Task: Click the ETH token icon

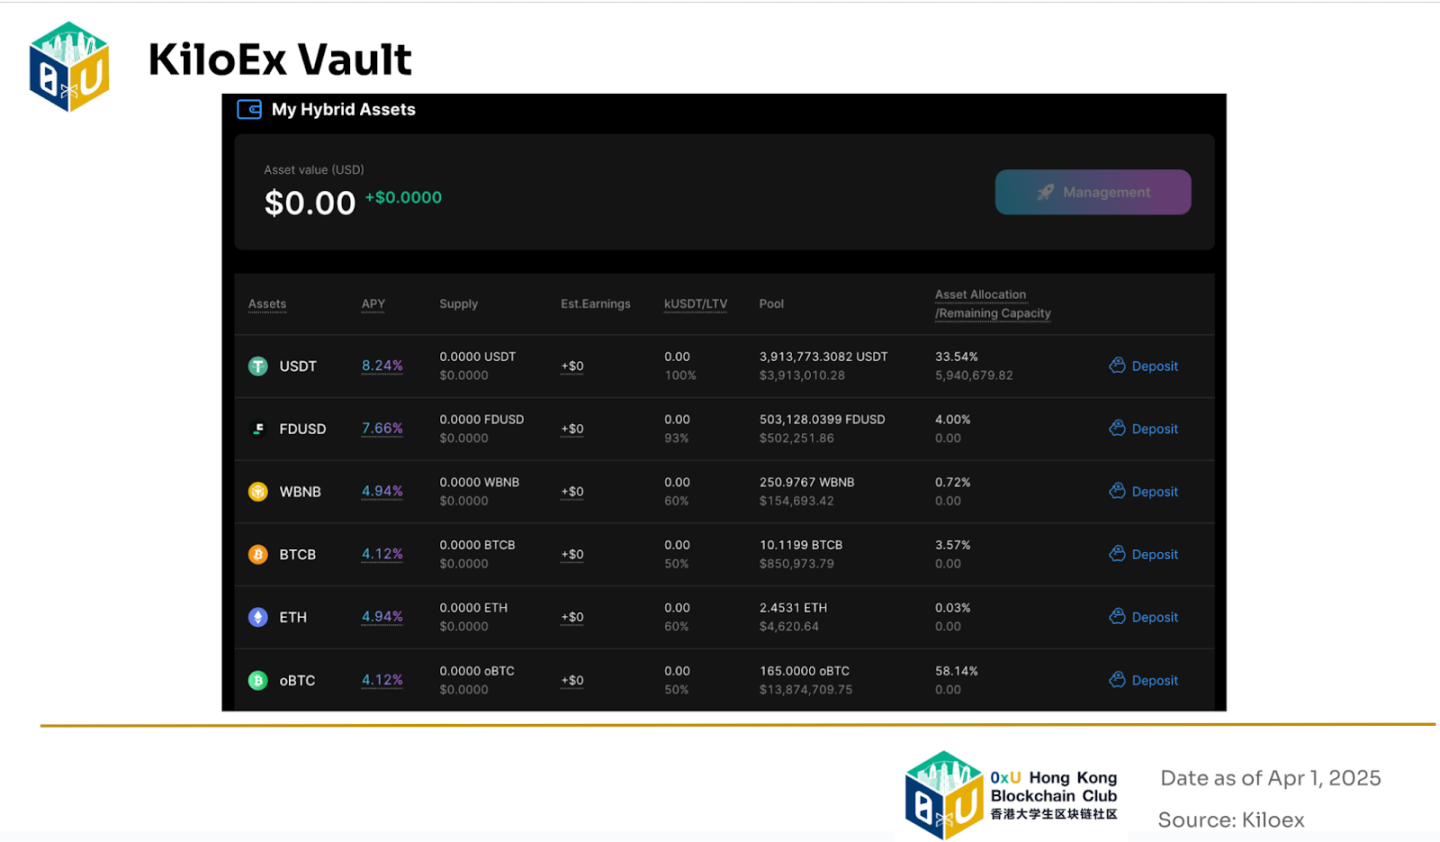Action: pos(258,617)
